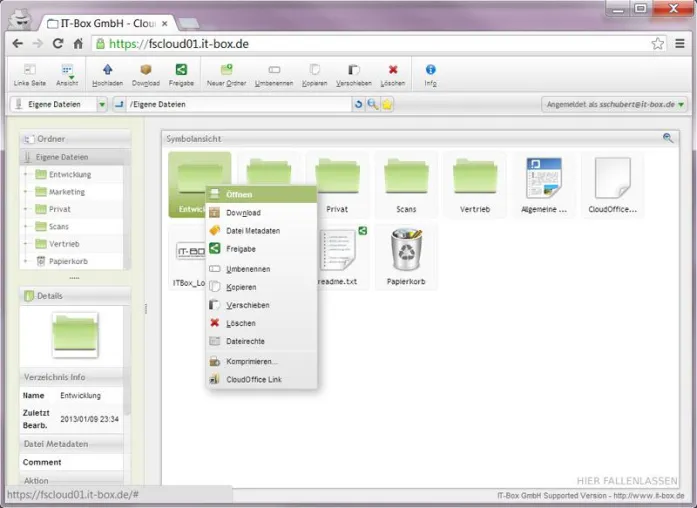
Task: Select Privat in the folder tree
Action: (60, 209)
